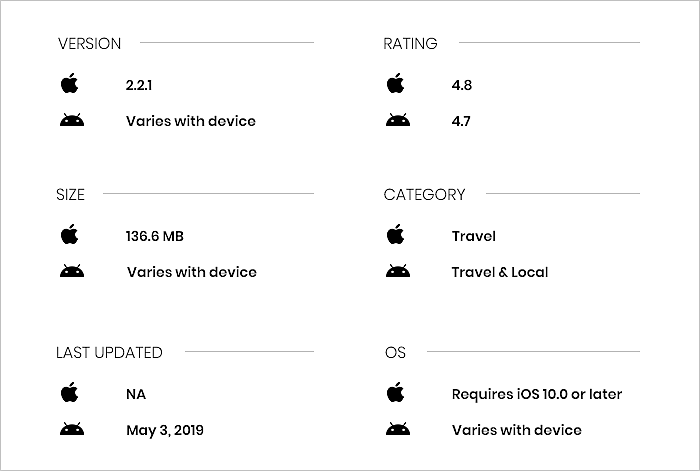Click the Apple icon under LAST UPDATED
This screenshot has width=700, height=471.
[70, 392]
